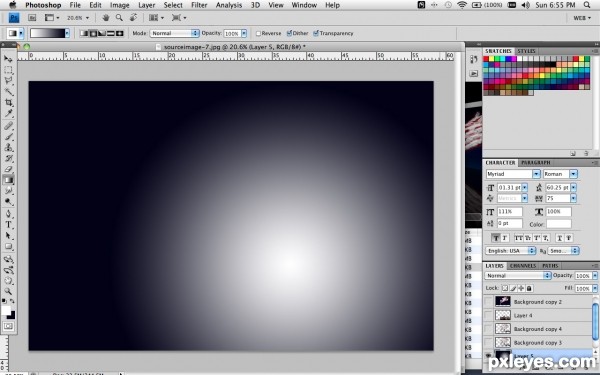
Task: Open the layer blend mode Normal dropdown
Action: point(517,276)
